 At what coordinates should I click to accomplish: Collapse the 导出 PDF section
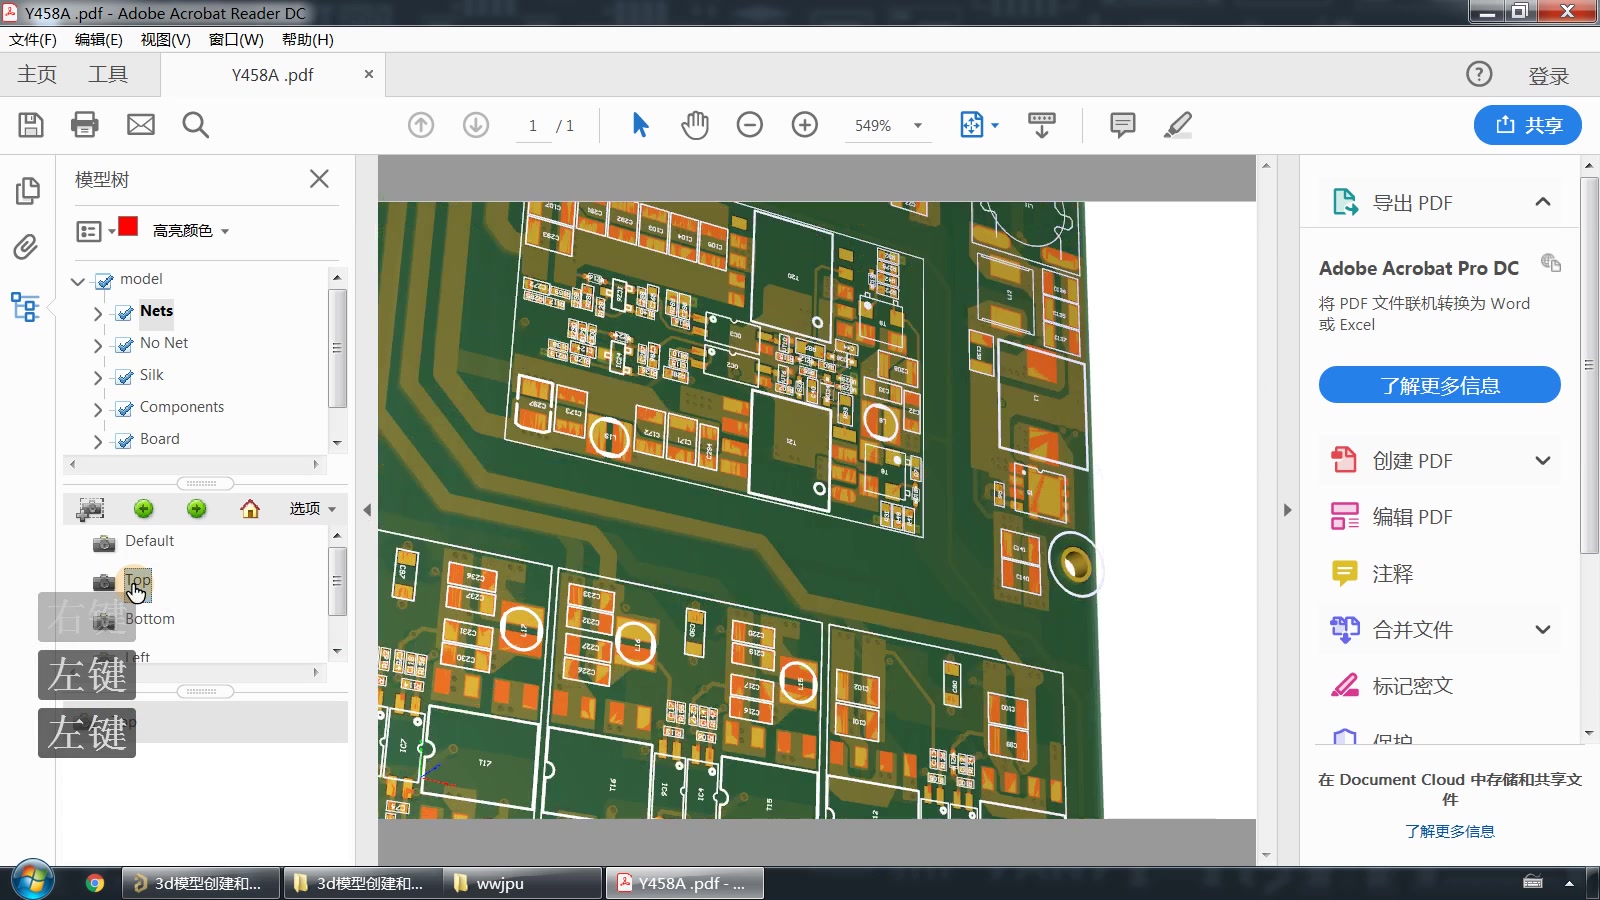pos(1543,202)
